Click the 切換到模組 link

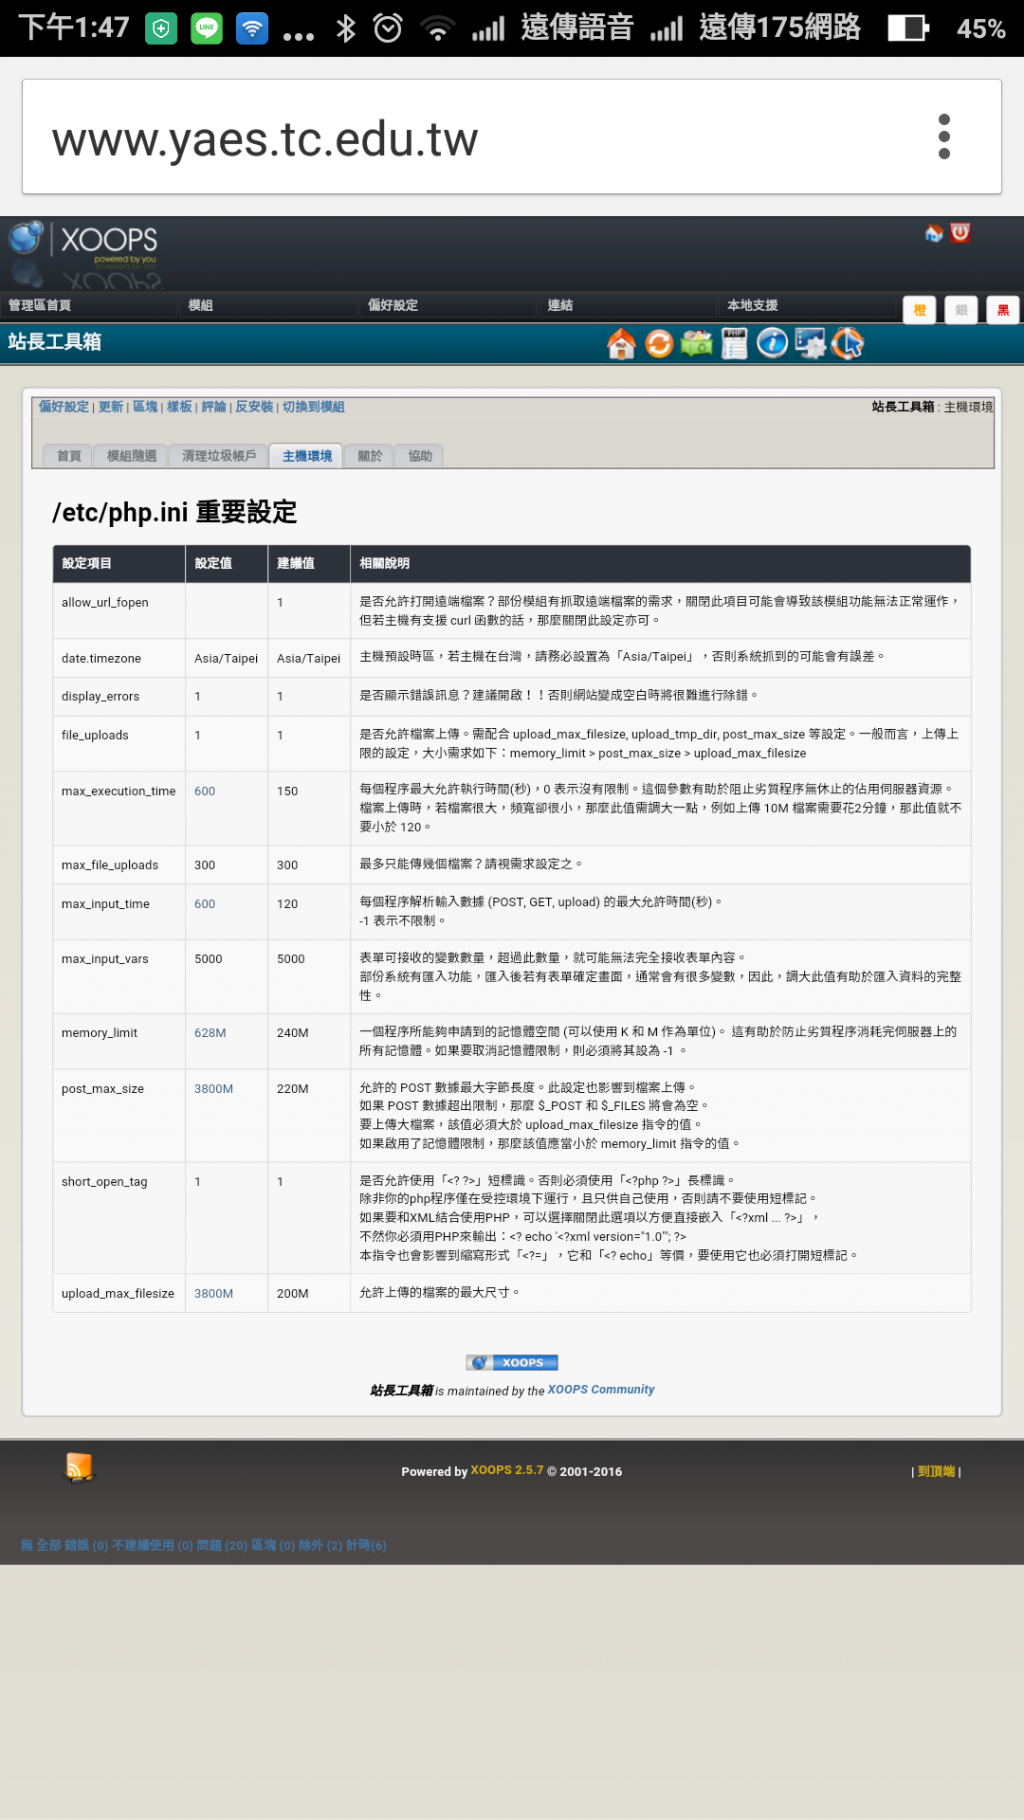pyautogui.click(x=313, y=407)
